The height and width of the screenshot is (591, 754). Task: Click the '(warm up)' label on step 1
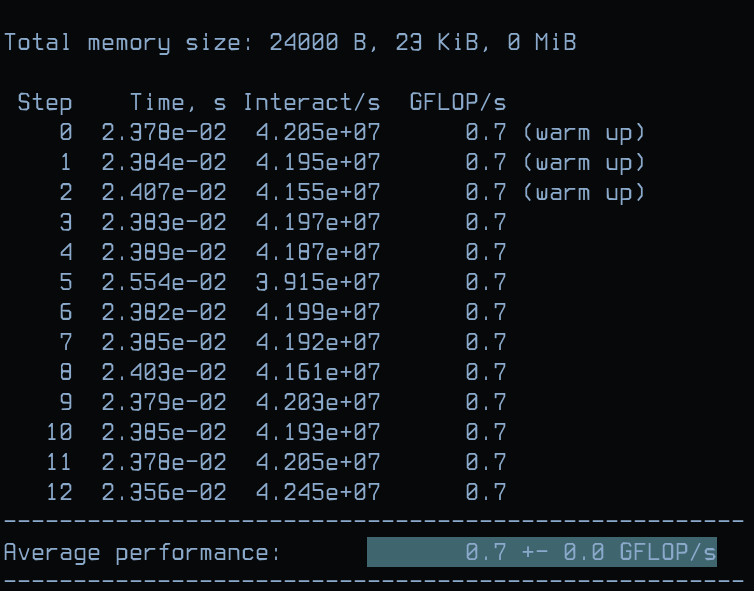[x=583, y=163]
